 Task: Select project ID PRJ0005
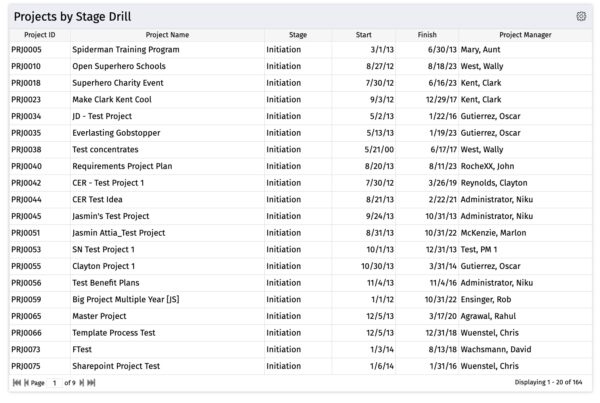pos(26,50)
